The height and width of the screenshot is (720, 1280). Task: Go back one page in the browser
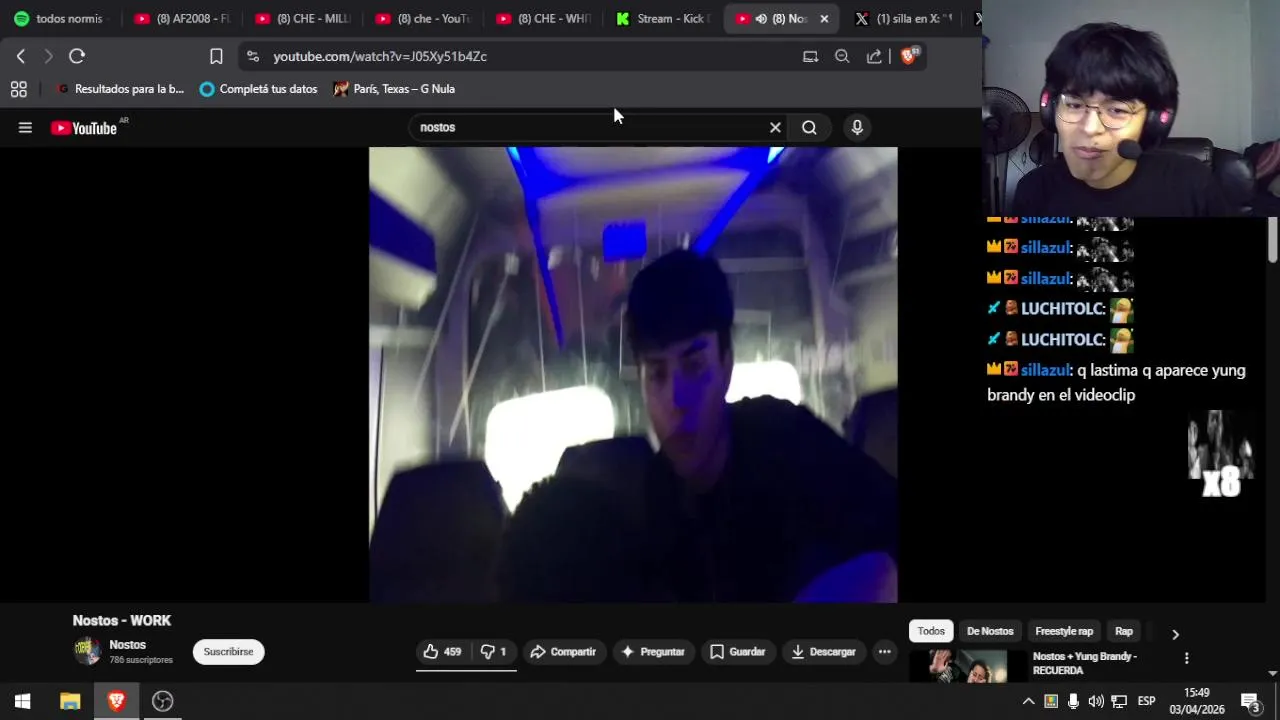click(x=20, y=56)
